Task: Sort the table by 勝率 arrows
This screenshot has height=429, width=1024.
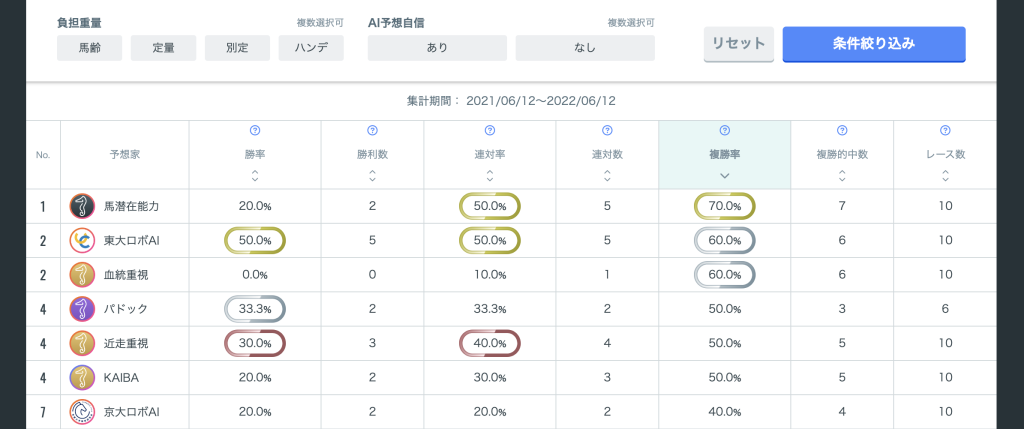Action: 255,175
